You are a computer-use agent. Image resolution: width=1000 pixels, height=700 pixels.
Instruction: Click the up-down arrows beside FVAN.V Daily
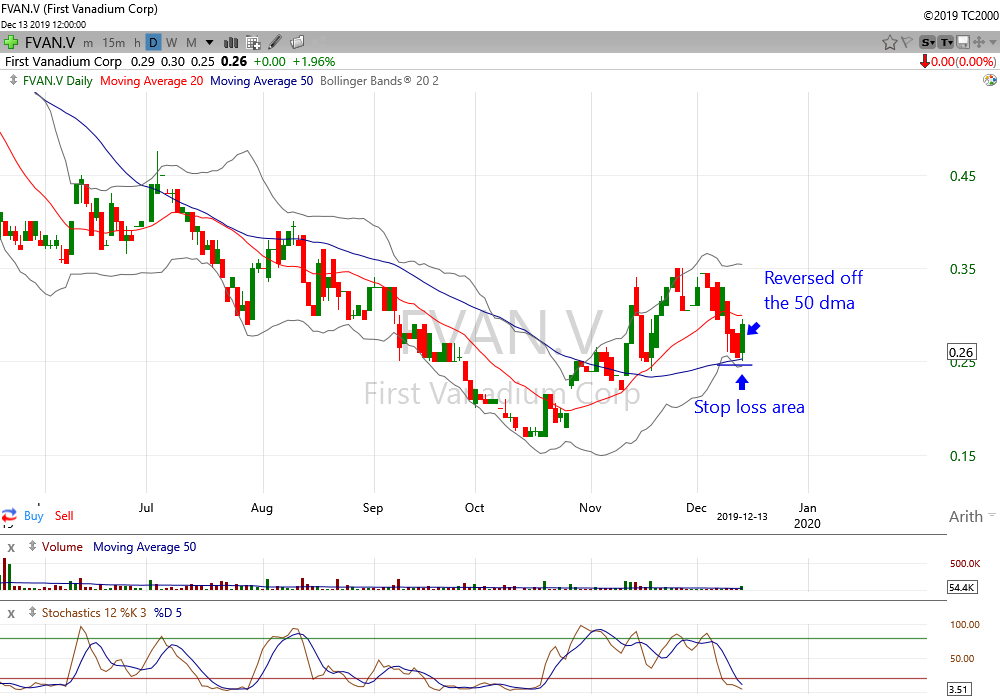(x=13, y=80)
